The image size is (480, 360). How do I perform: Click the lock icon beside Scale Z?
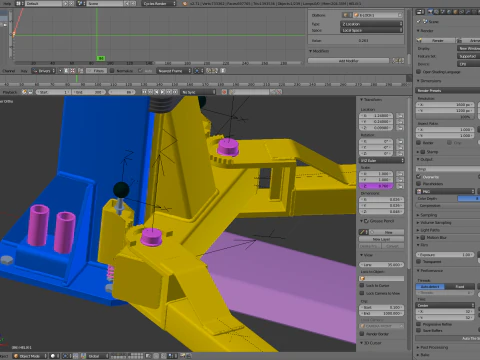[400, 186]
